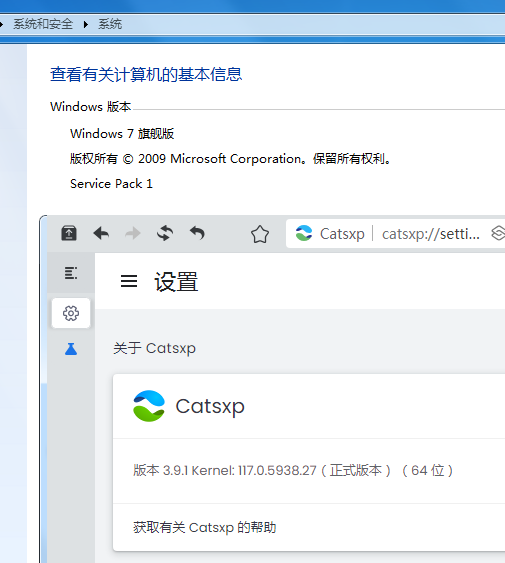Click the version text 3.9.1 Kernel line
Image resolution: width=505 pixels, height=563 pixels.
coord(293,470)
